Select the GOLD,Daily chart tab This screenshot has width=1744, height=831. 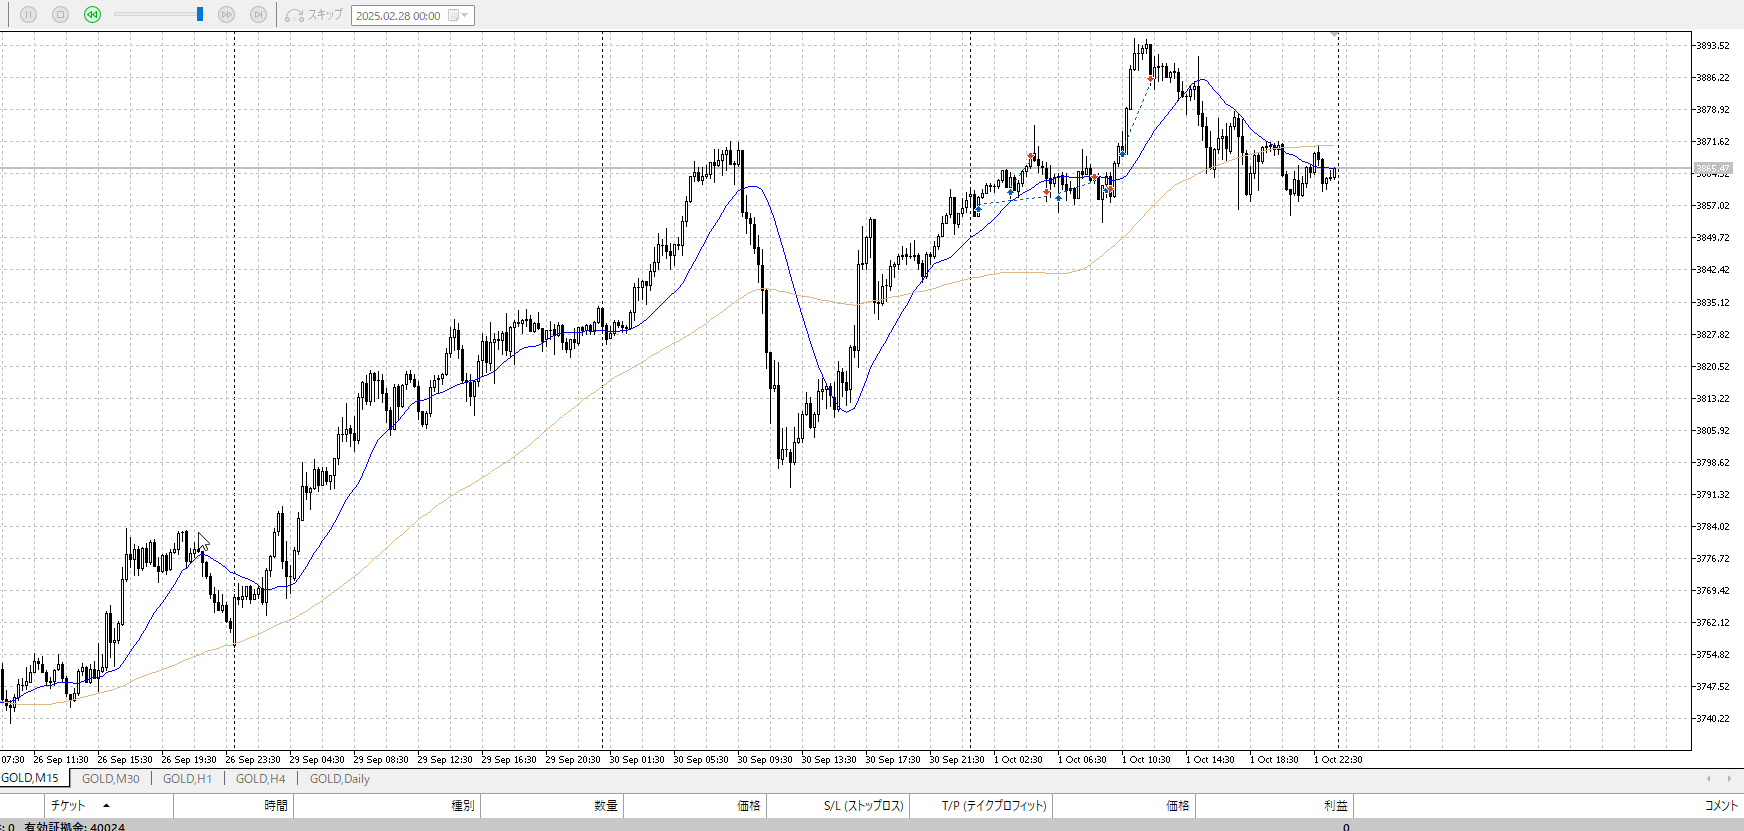[339, 779]
